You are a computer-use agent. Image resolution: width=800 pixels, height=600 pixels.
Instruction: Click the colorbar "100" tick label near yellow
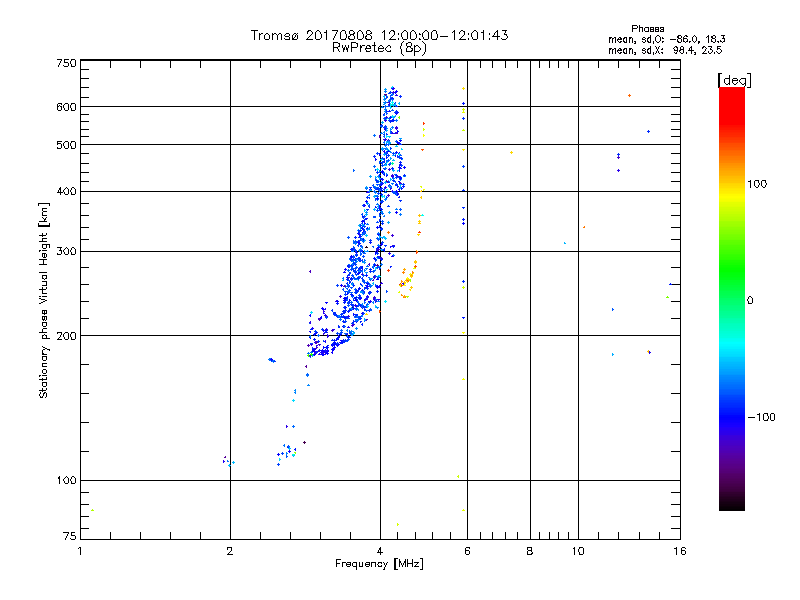757,184
